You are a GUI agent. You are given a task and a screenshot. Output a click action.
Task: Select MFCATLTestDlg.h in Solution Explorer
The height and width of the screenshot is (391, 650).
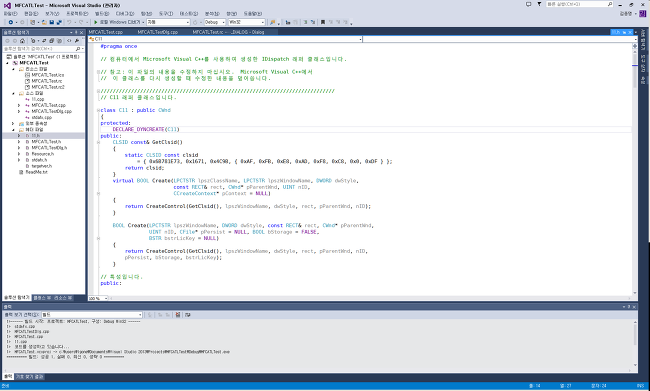[x=49, y=148]
